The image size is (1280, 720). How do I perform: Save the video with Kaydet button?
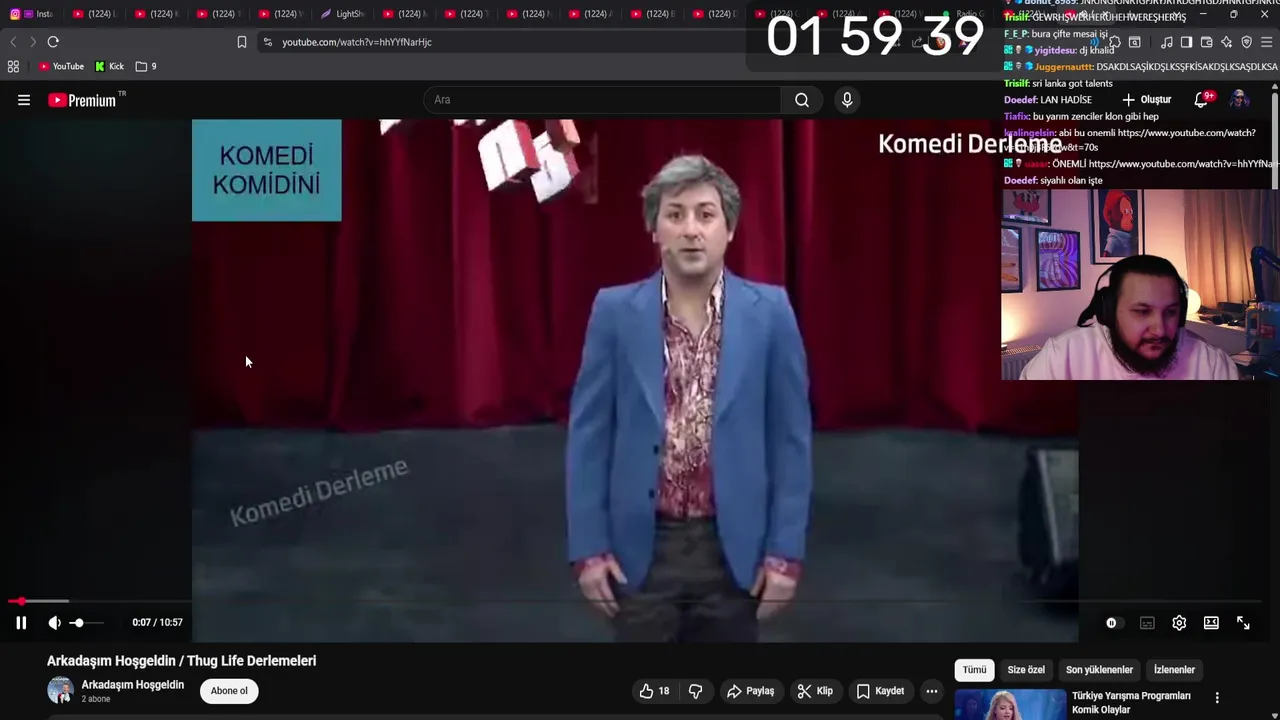pos(880,691)
